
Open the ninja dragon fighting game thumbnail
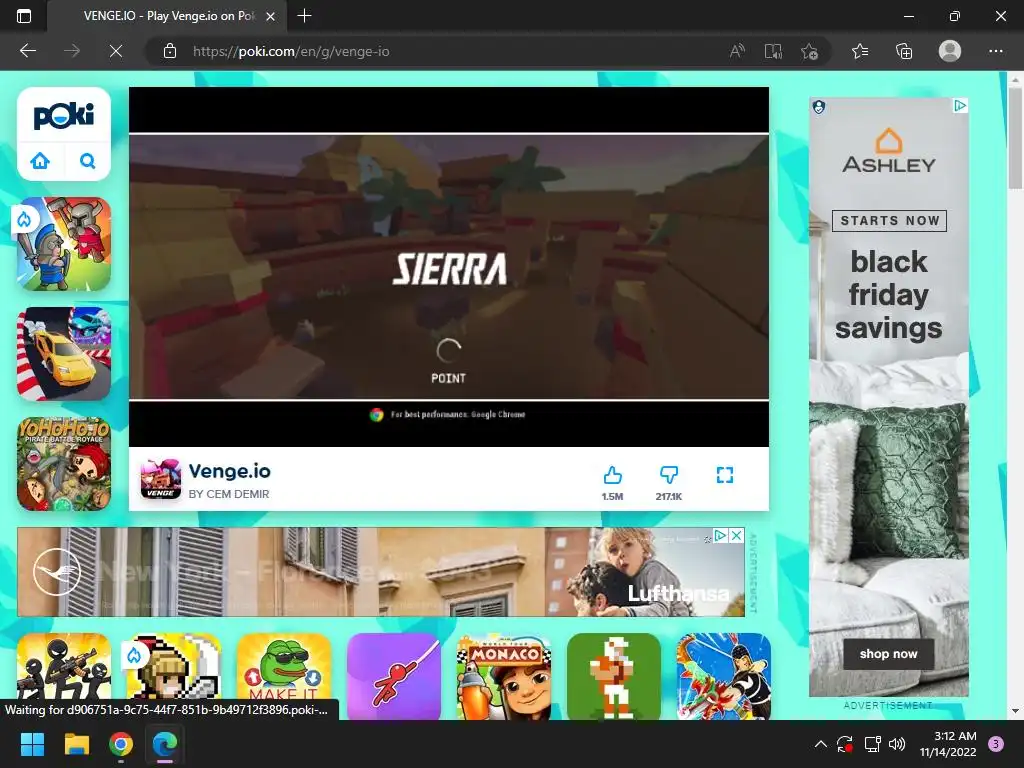(724, 676)
